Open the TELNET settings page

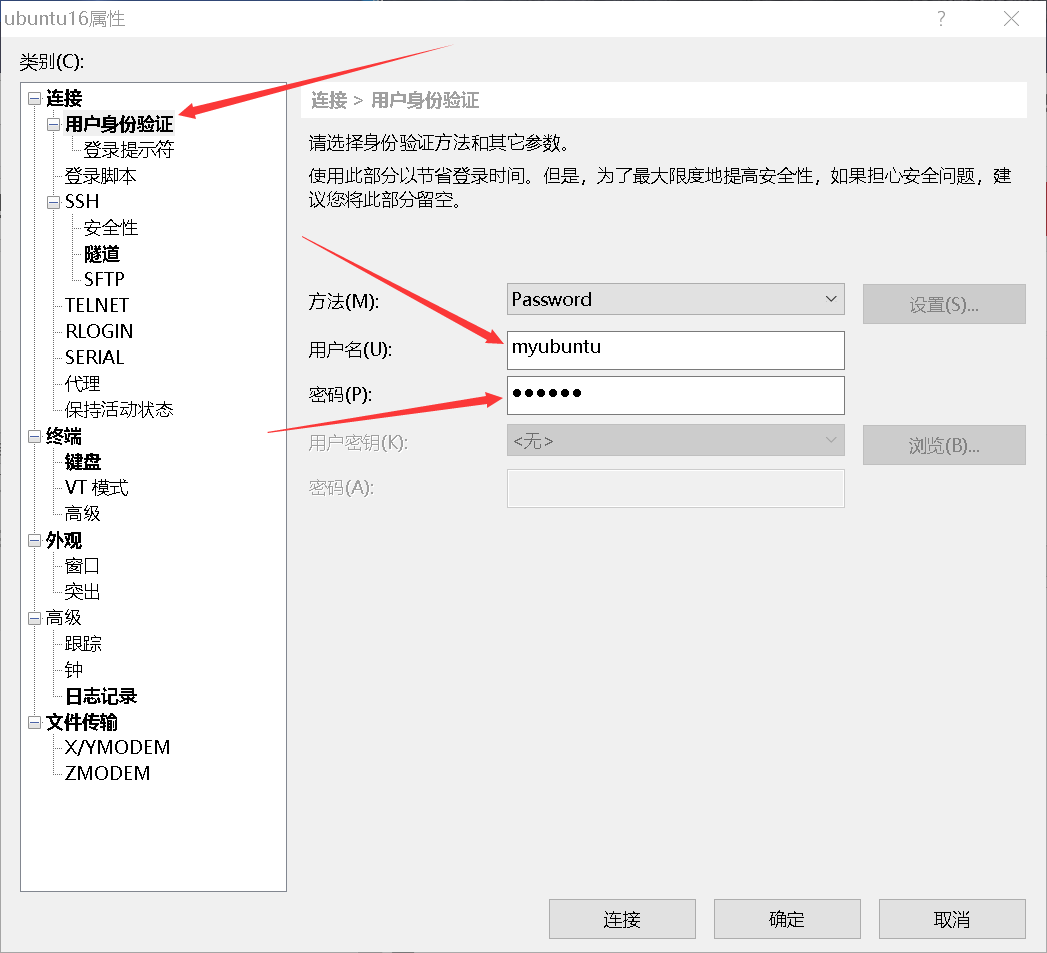(x=96, y=305)
